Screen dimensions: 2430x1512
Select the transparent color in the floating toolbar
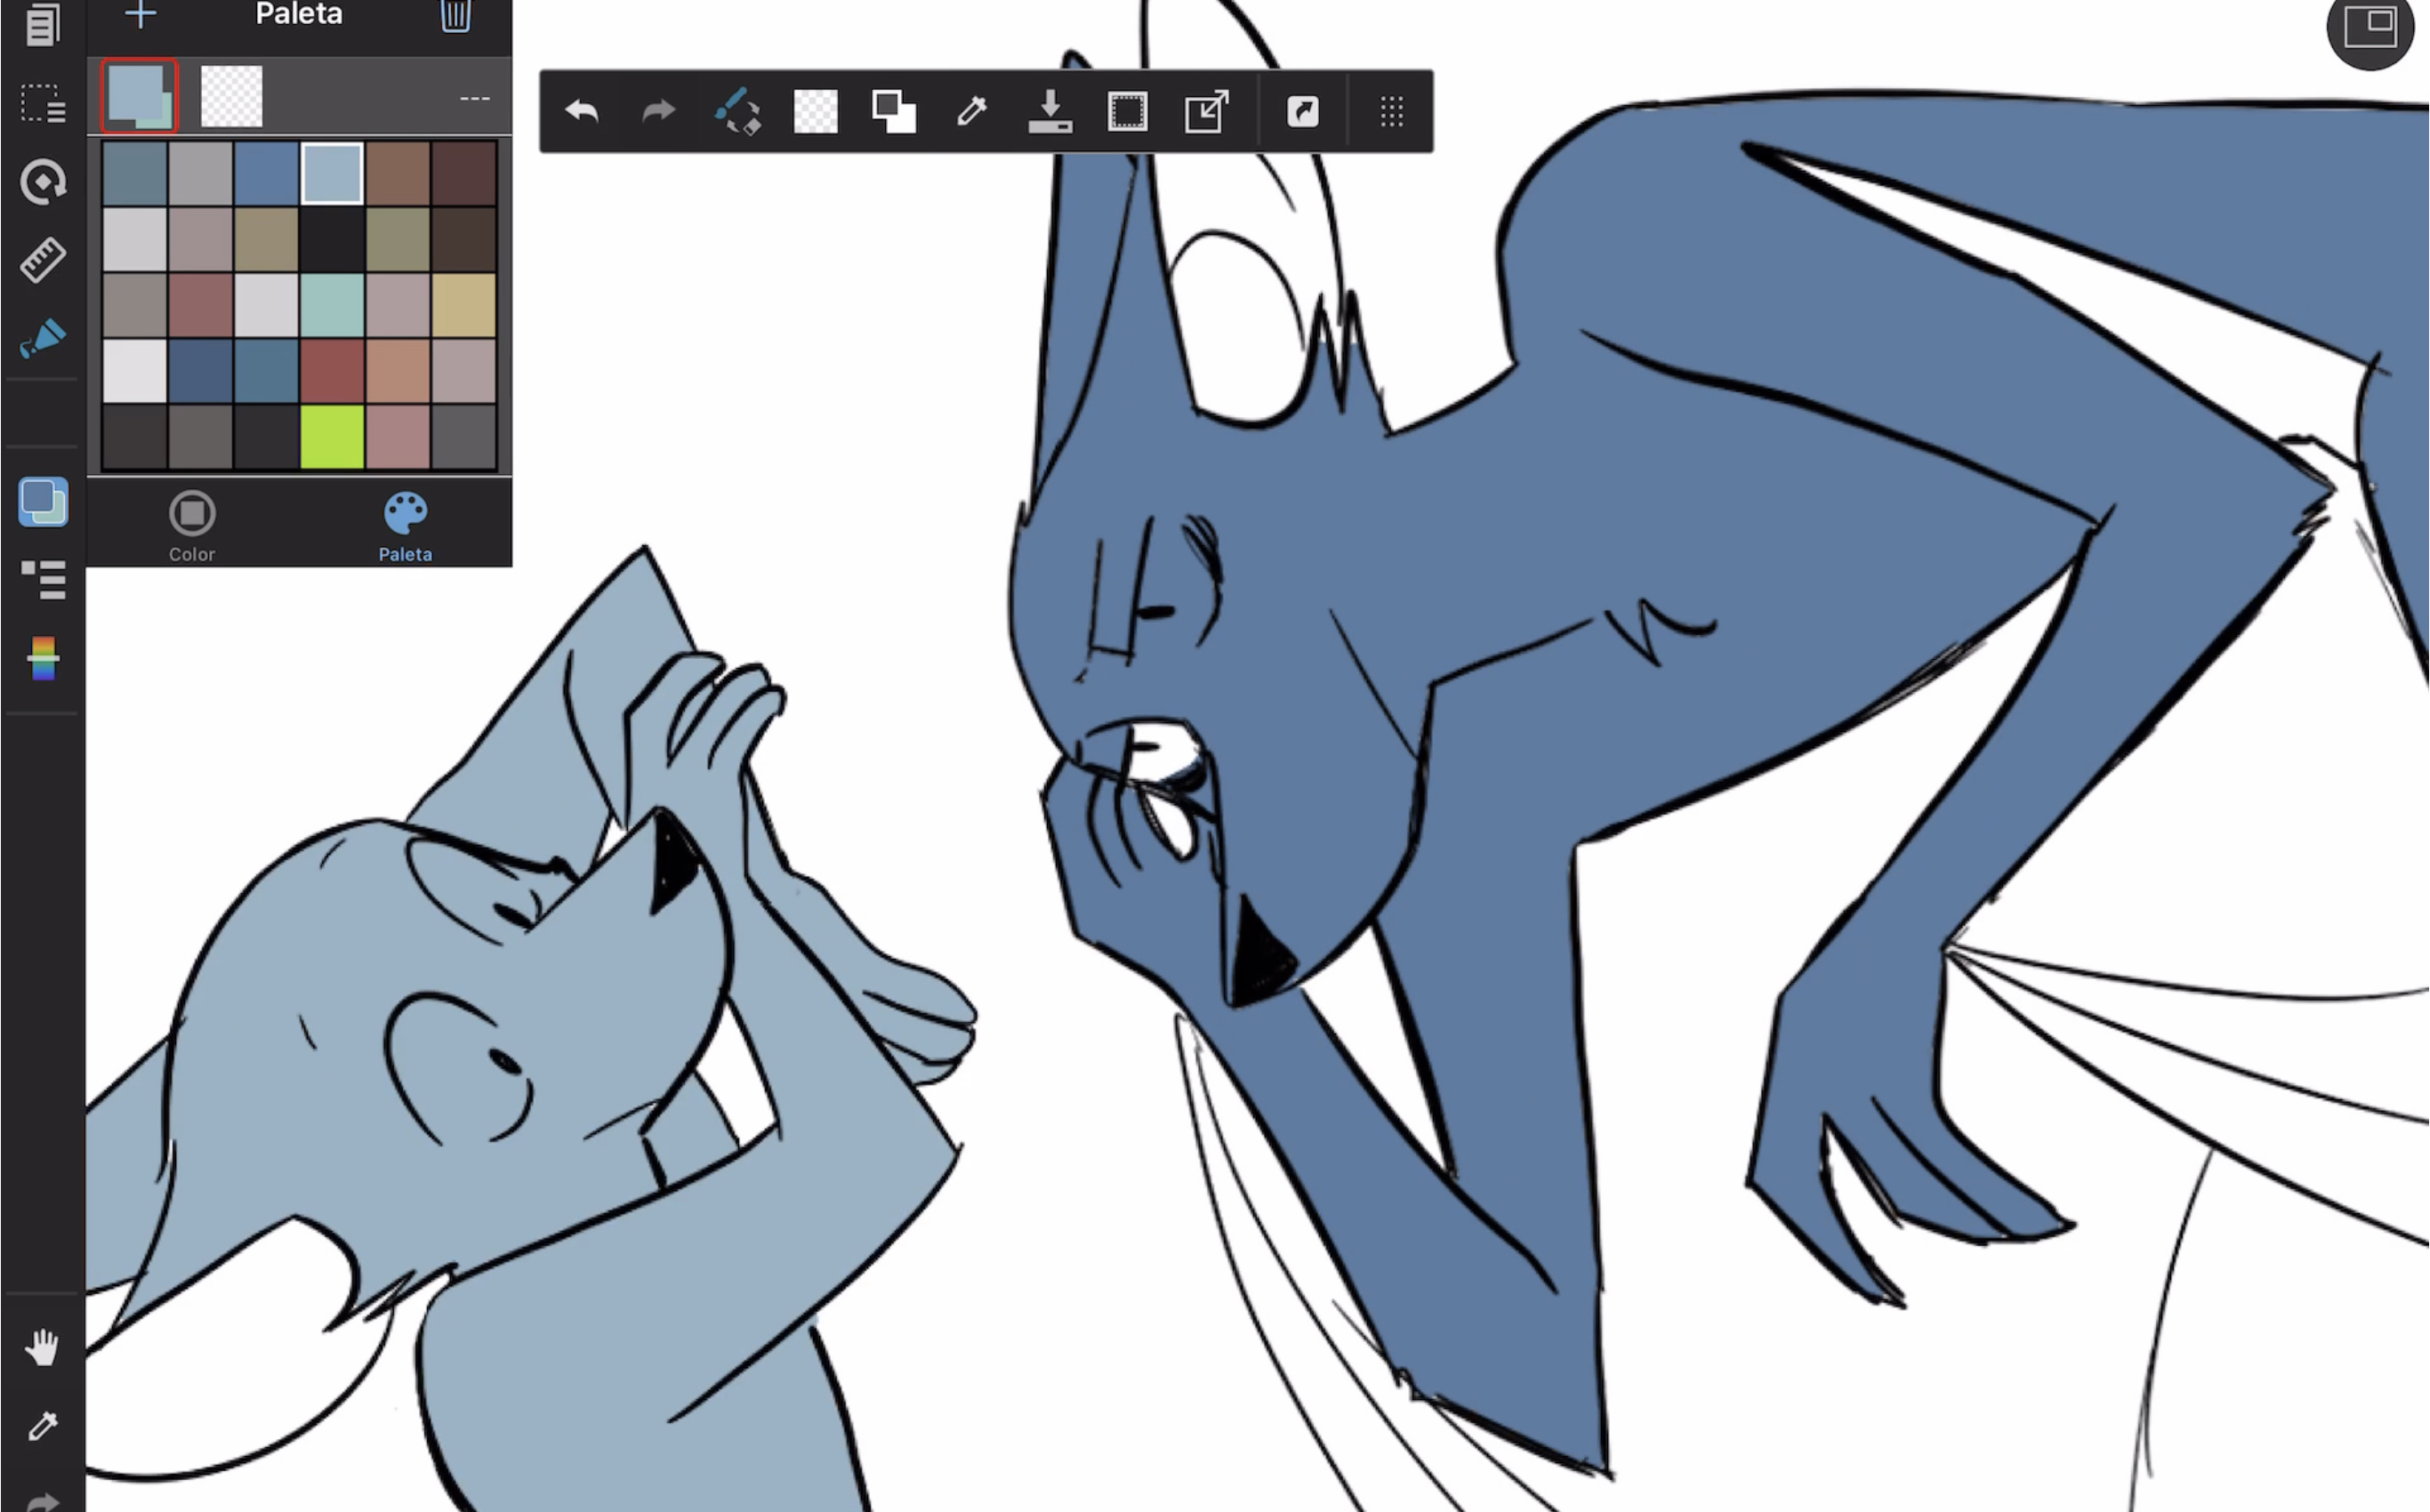pos(816,111)
